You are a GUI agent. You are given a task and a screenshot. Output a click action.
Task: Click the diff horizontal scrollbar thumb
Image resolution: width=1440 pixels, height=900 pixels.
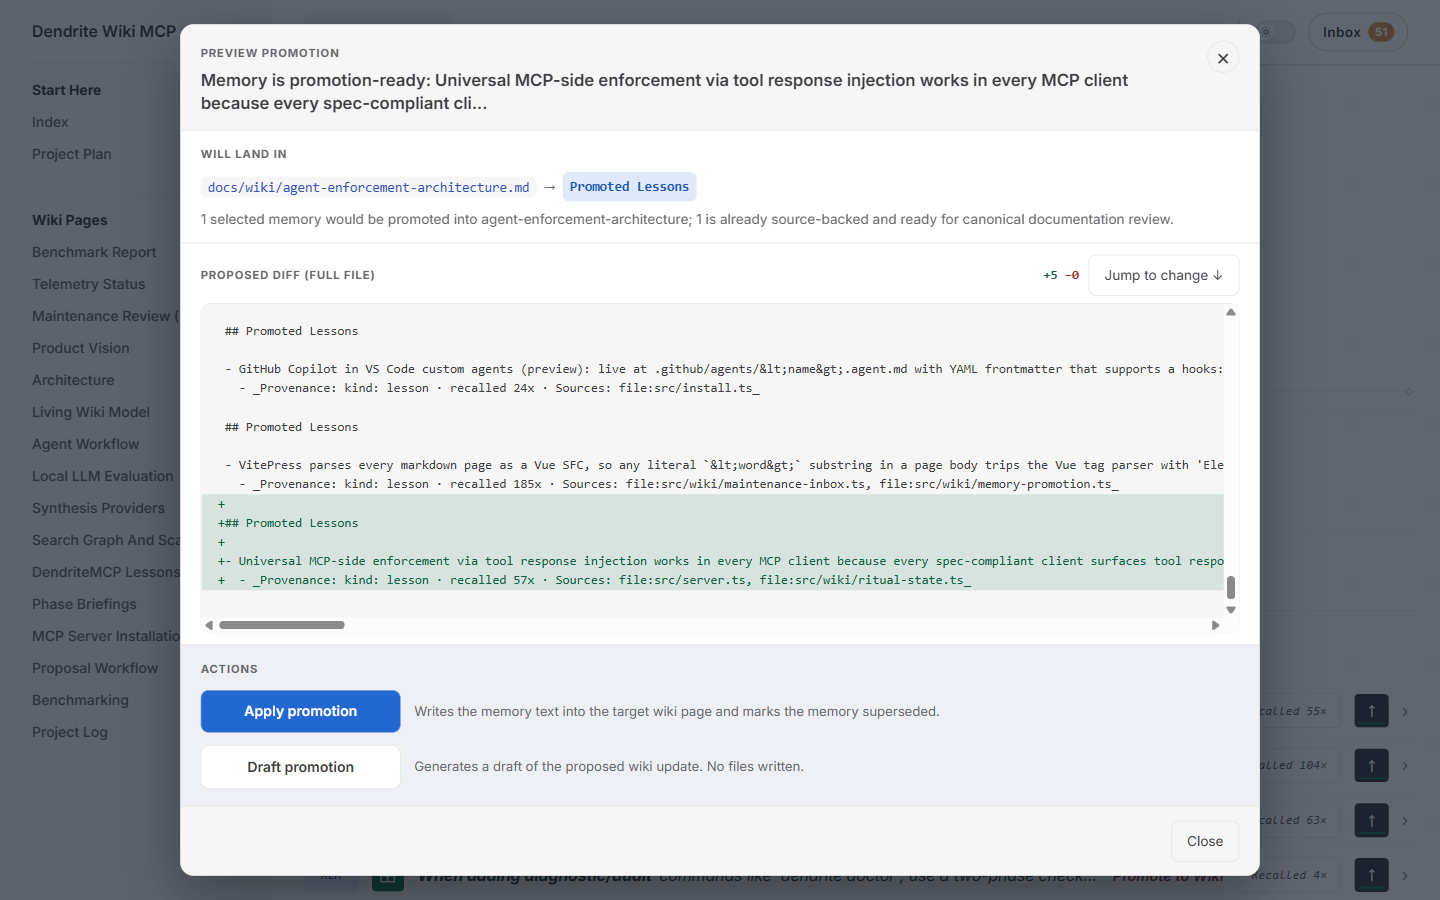[282, 625]
